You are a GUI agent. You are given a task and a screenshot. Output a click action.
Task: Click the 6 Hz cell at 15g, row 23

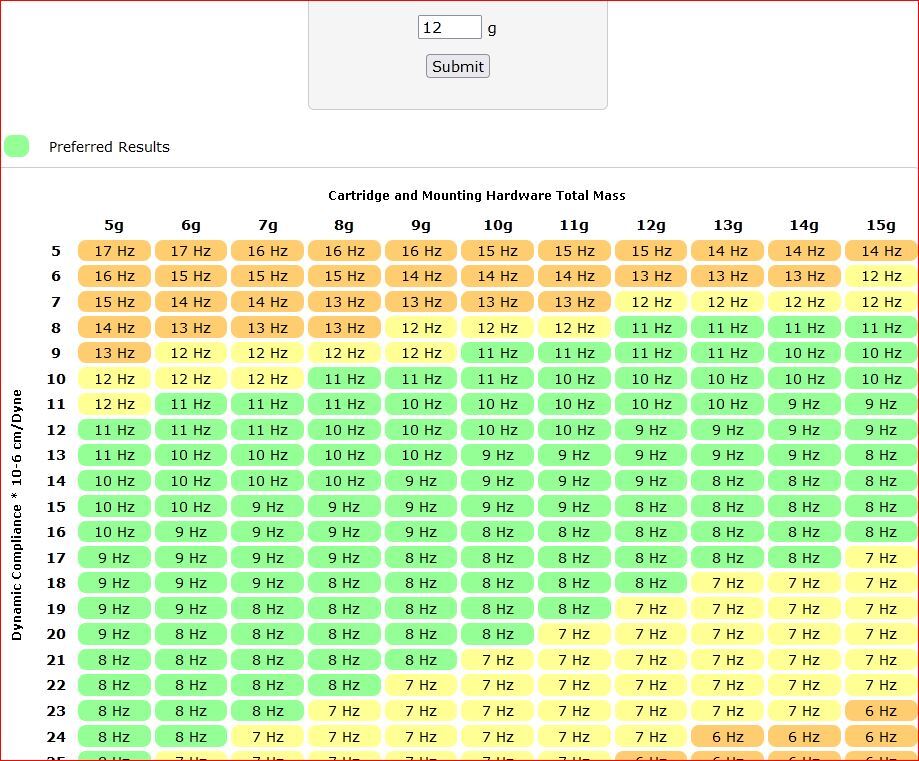(881, 711)
